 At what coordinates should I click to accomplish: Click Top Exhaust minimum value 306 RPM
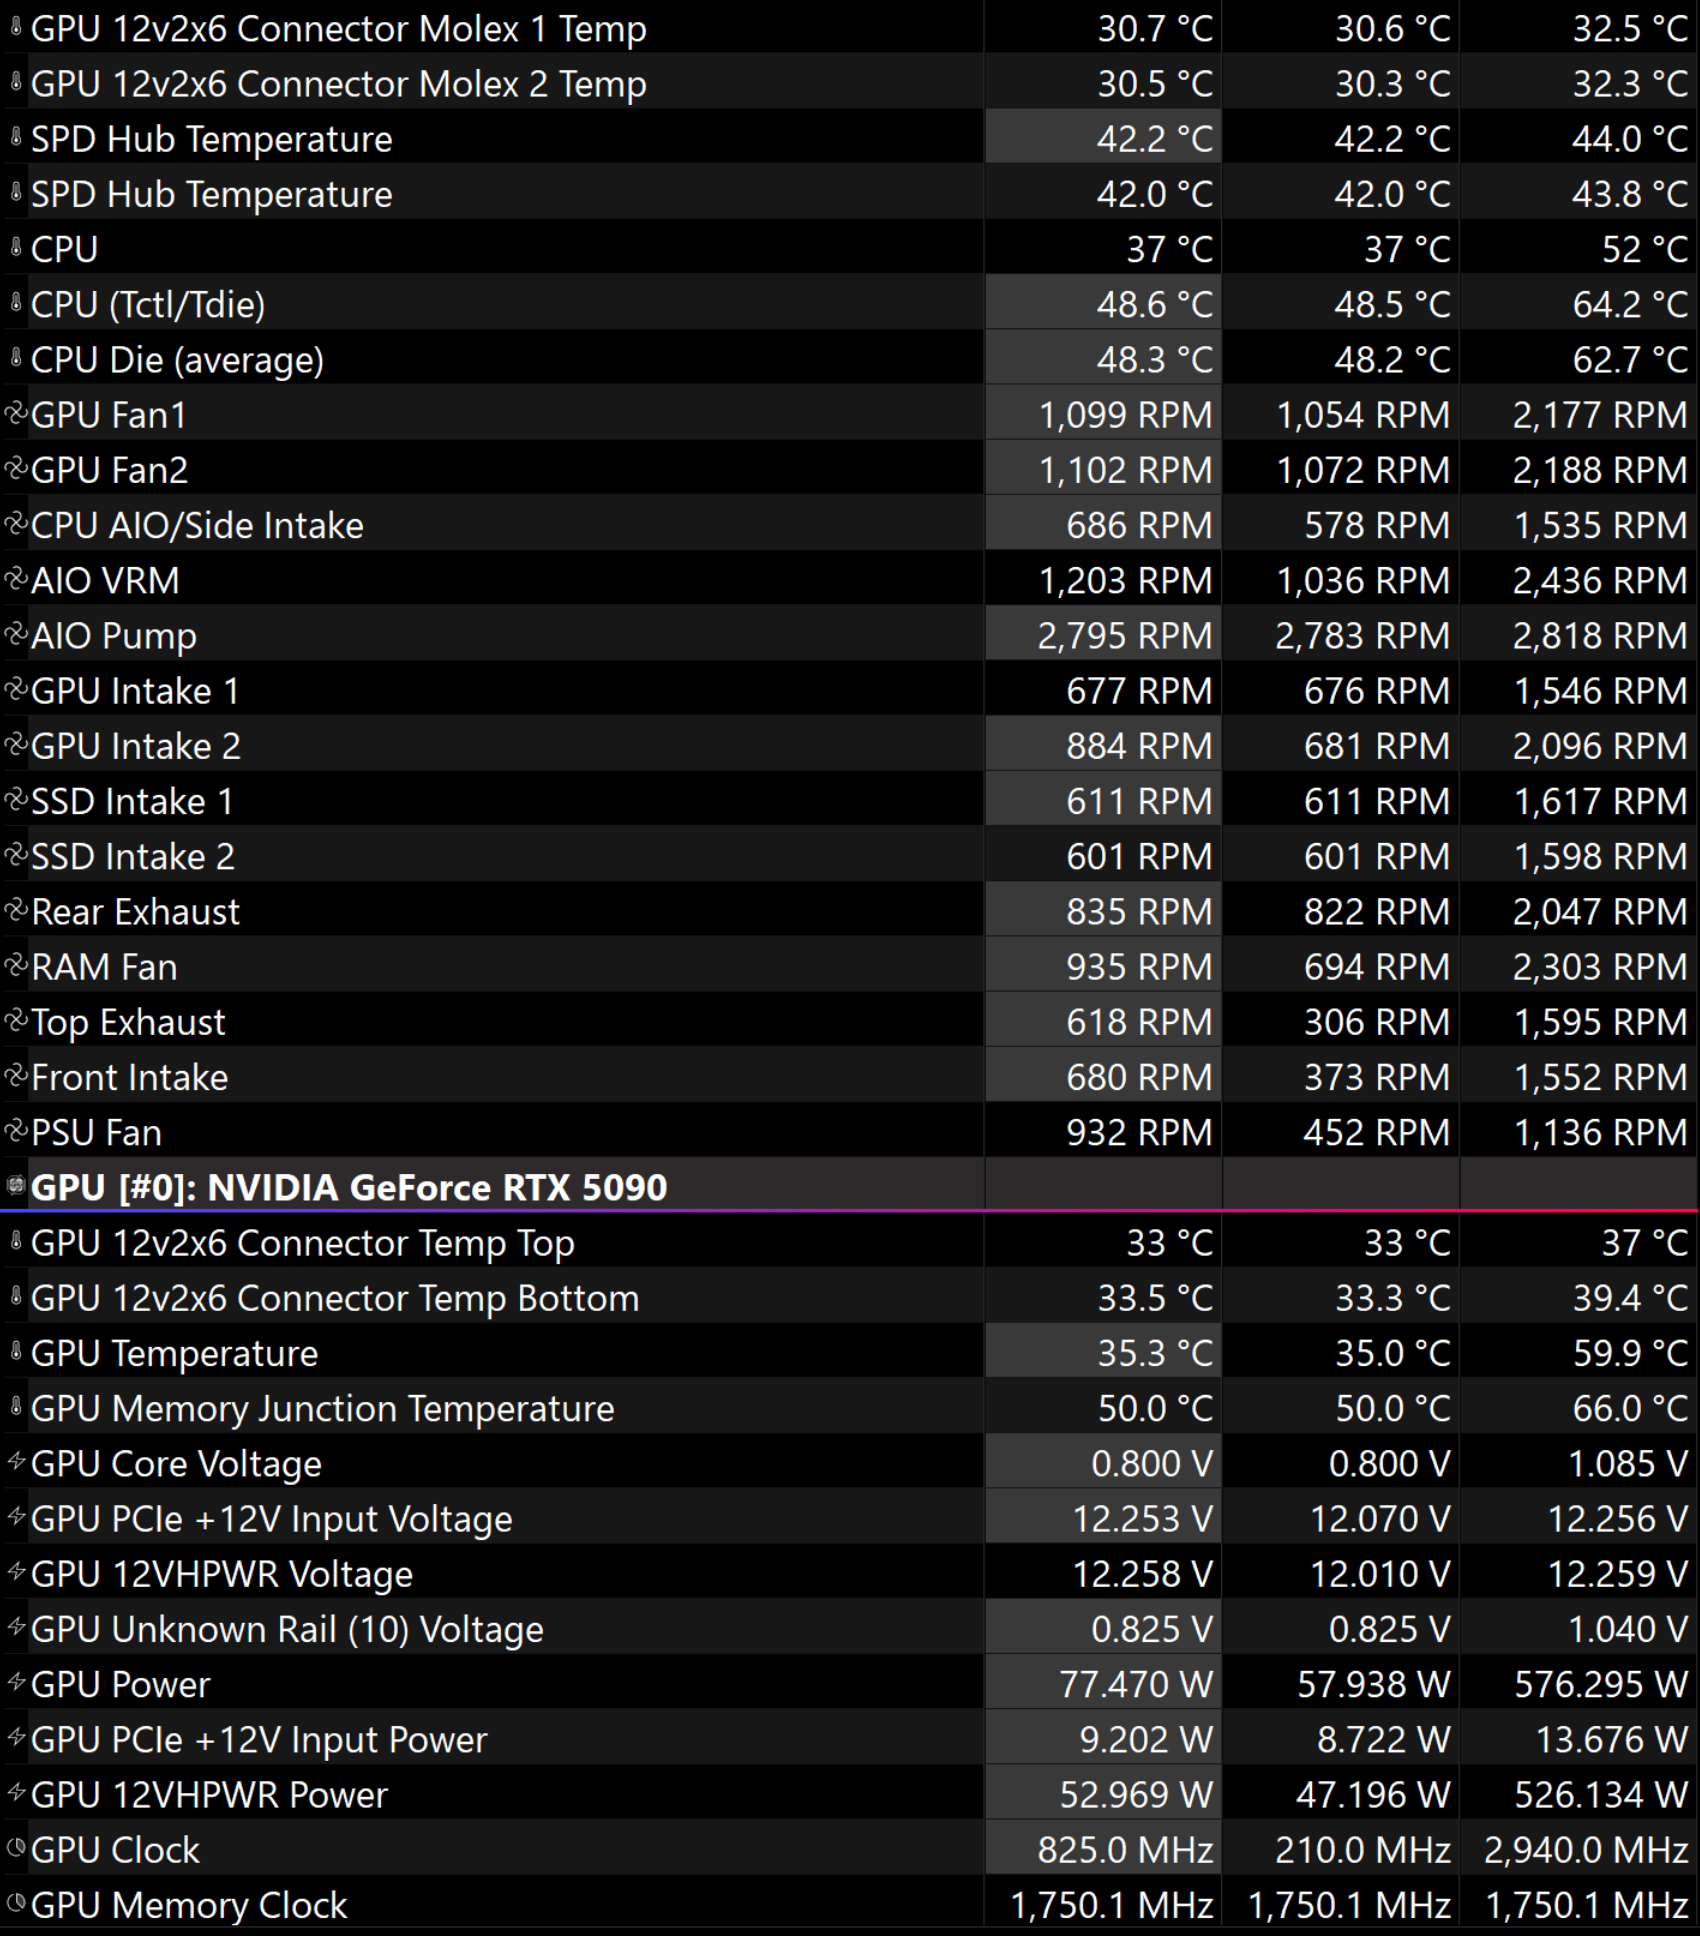pos(1376,1021)
